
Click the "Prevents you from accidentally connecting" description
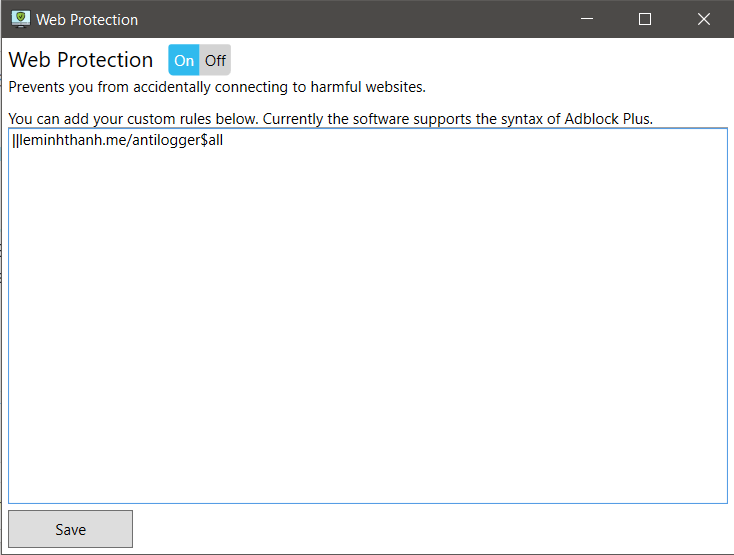(160, 86)
